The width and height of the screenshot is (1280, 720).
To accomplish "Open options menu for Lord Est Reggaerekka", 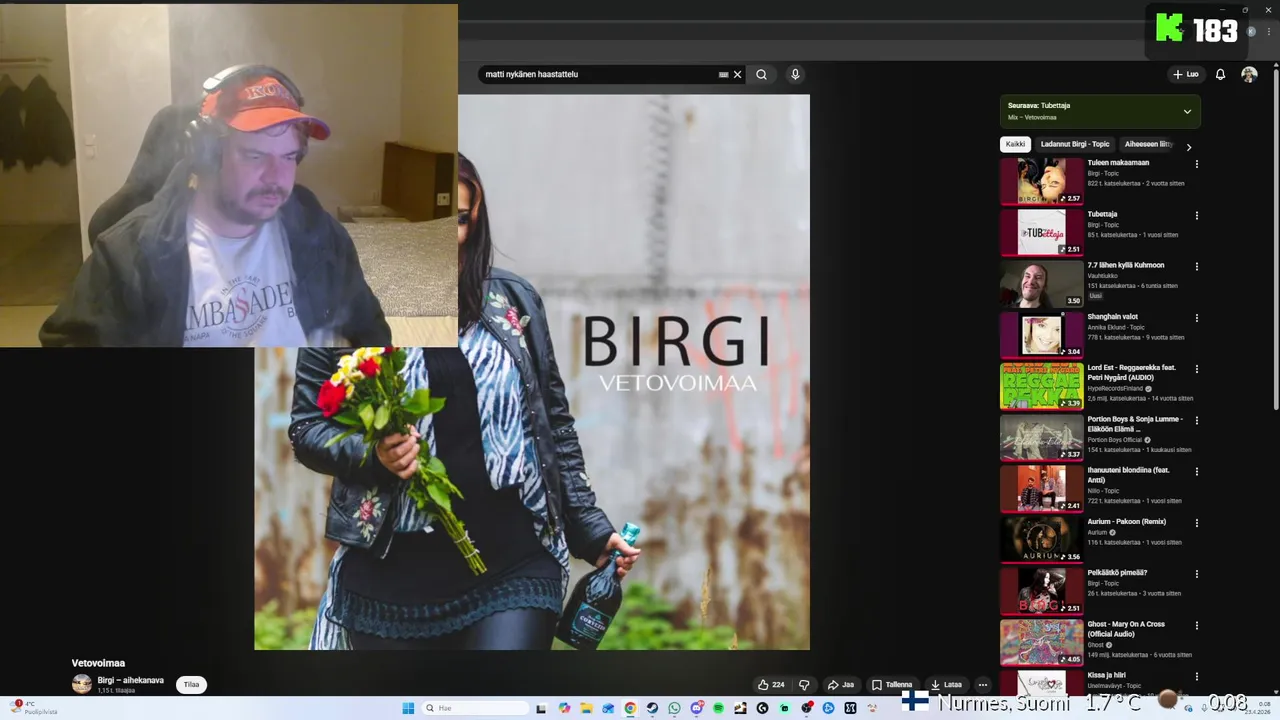I will click(1196, 369).
